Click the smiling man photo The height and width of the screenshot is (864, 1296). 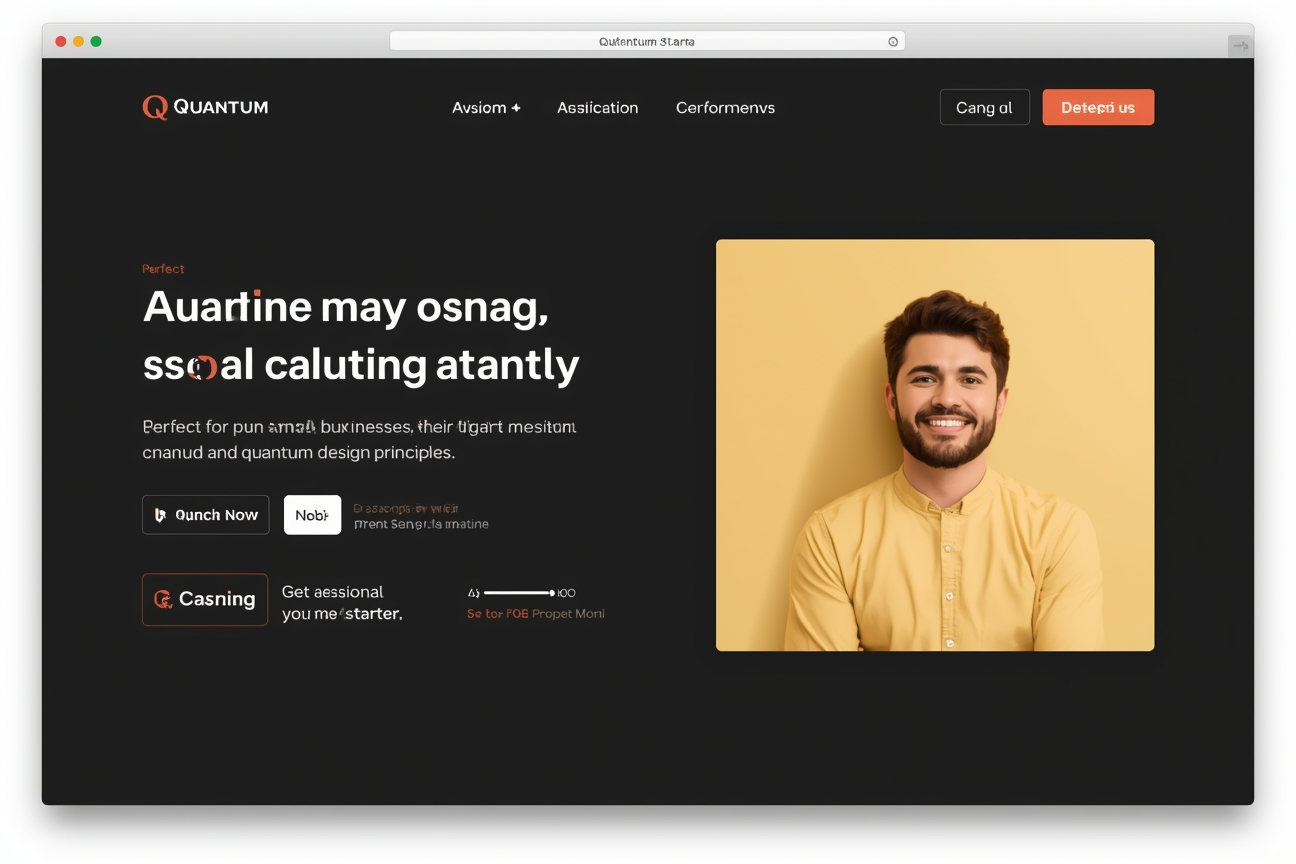(x=934, y=445)
